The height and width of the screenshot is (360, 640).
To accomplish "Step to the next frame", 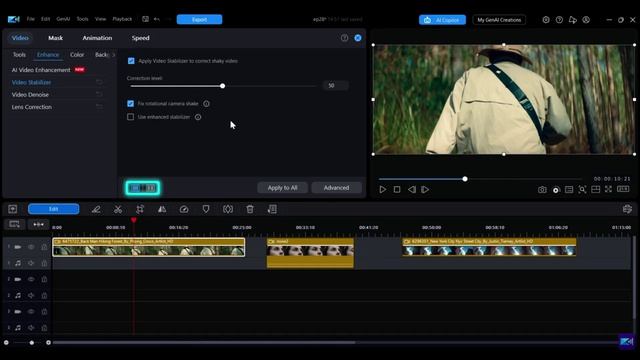I will click(425, 189).
